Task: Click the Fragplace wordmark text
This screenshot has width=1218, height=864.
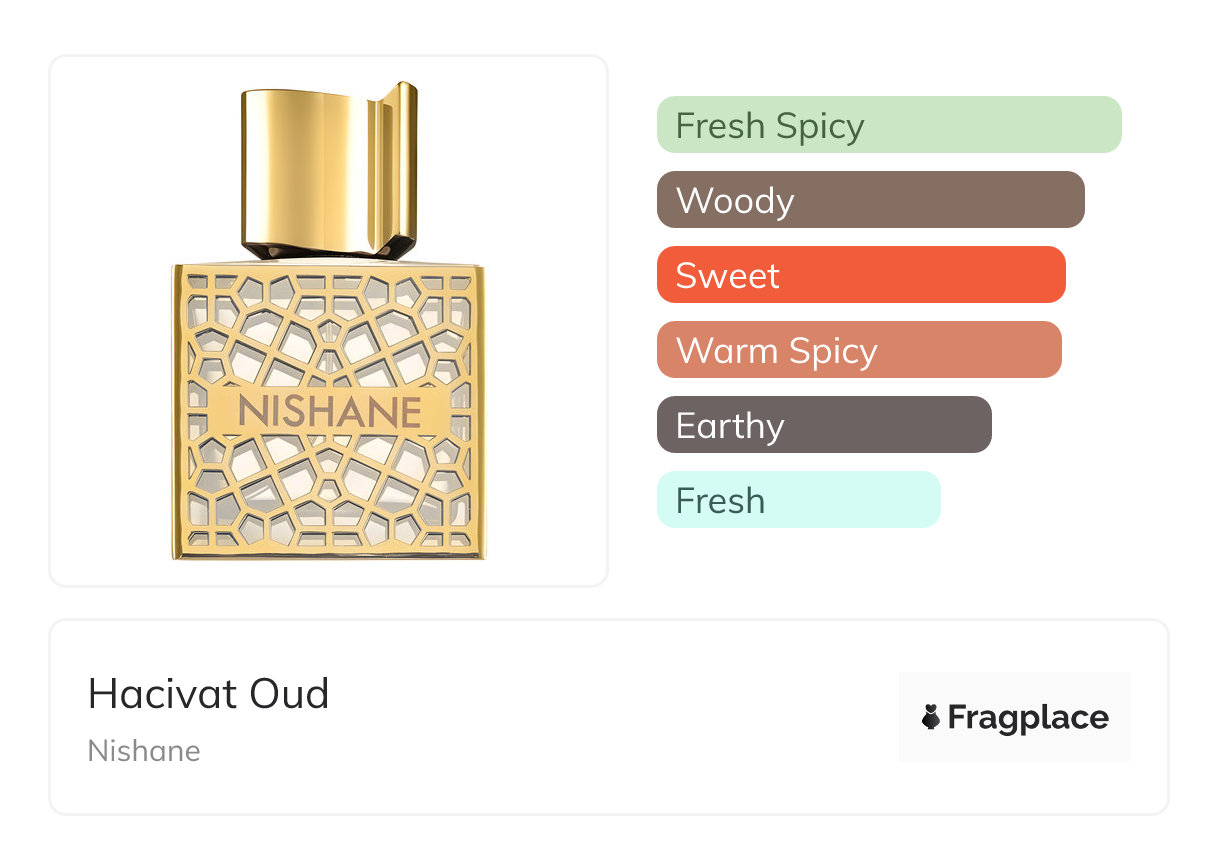Action: (1028, 718)
